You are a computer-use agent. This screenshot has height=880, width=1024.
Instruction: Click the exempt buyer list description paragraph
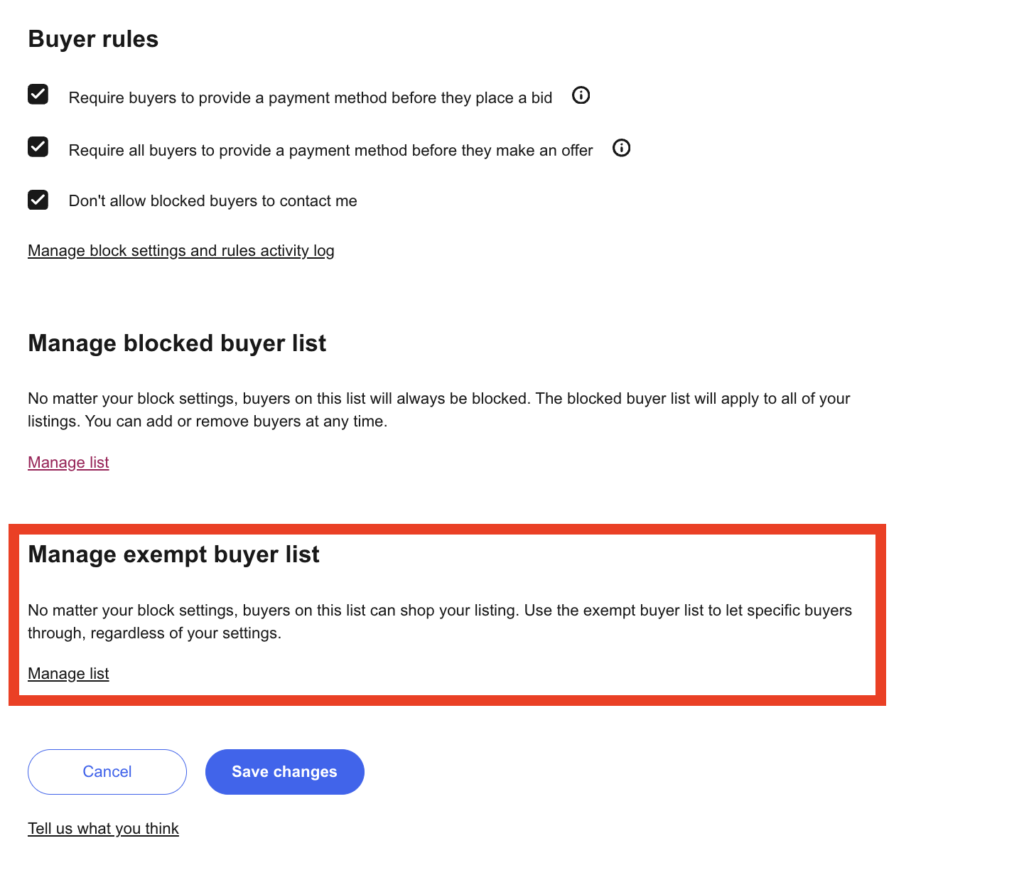click(440, 621)
